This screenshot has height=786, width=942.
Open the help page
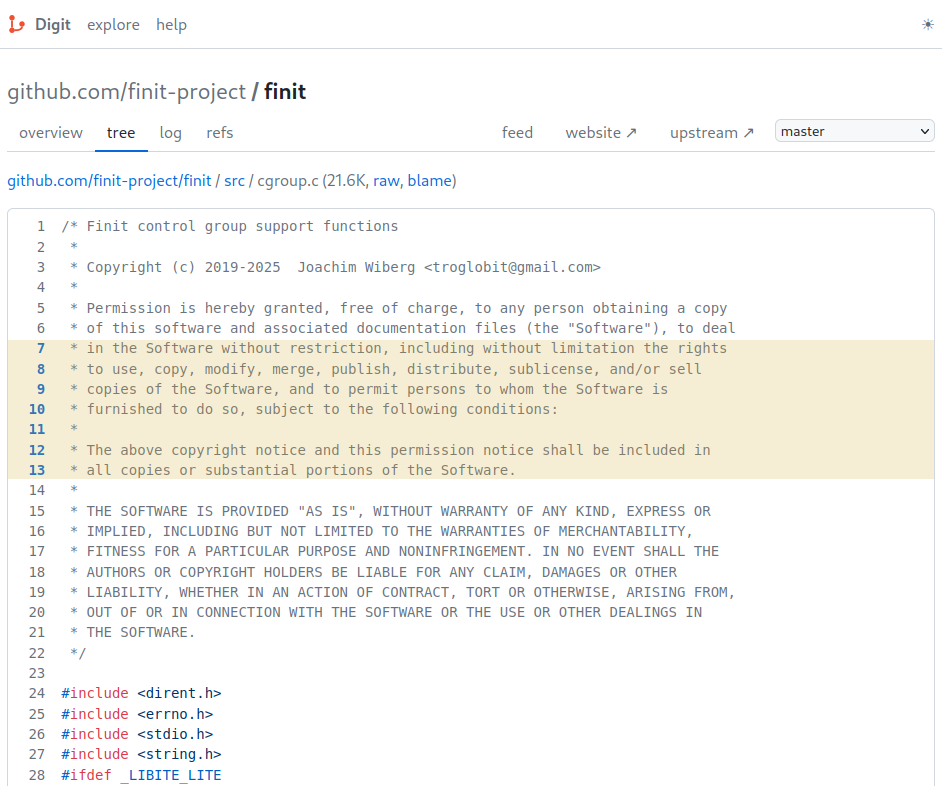coord(171,25)
